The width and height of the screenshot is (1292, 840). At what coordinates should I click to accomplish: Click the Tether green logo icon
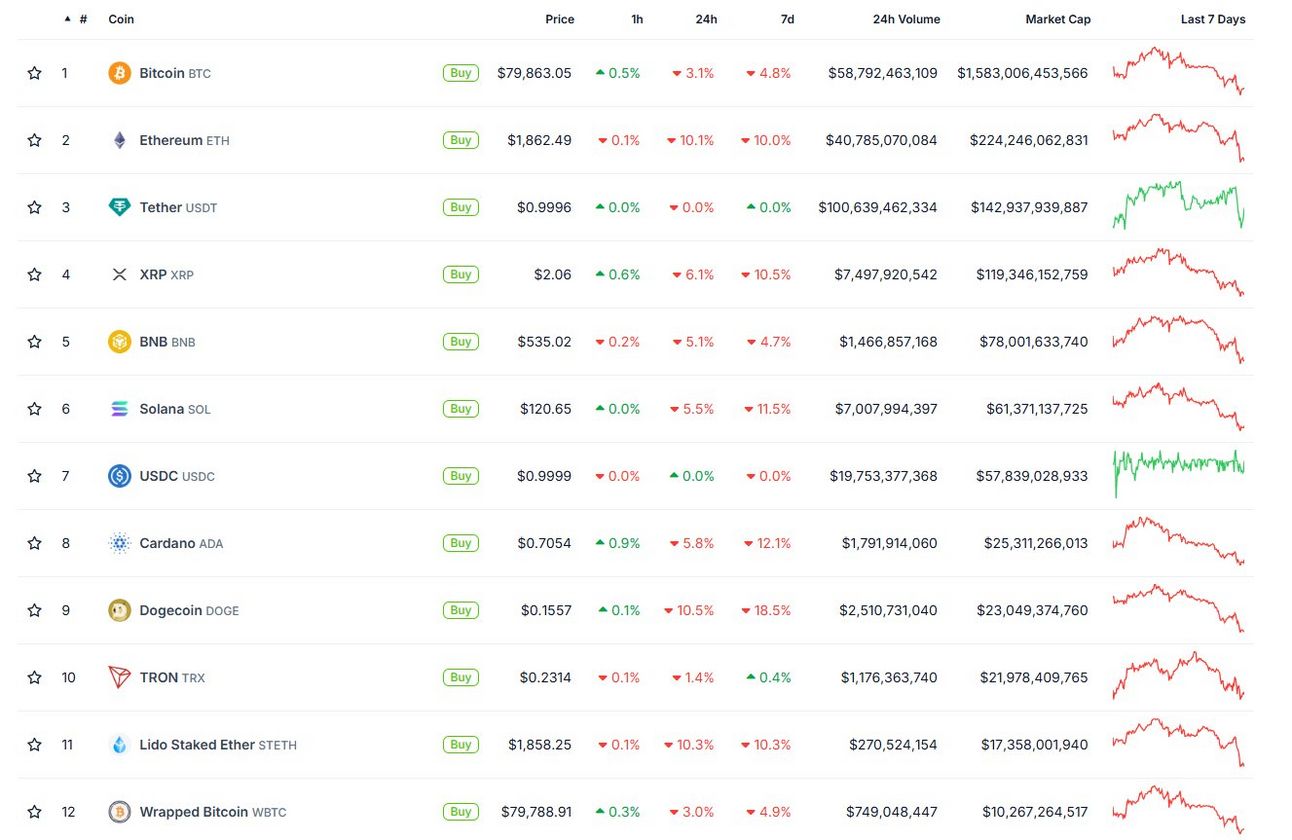coord(120,207)
